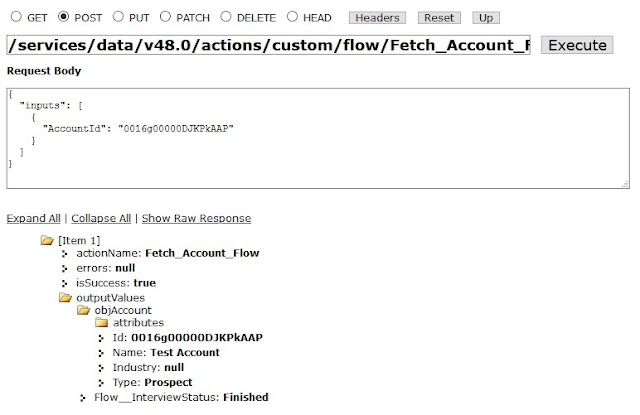This screenshot has height=415, width=640.
Task: Click inside the Request Body text area
Action: point(318,138)
